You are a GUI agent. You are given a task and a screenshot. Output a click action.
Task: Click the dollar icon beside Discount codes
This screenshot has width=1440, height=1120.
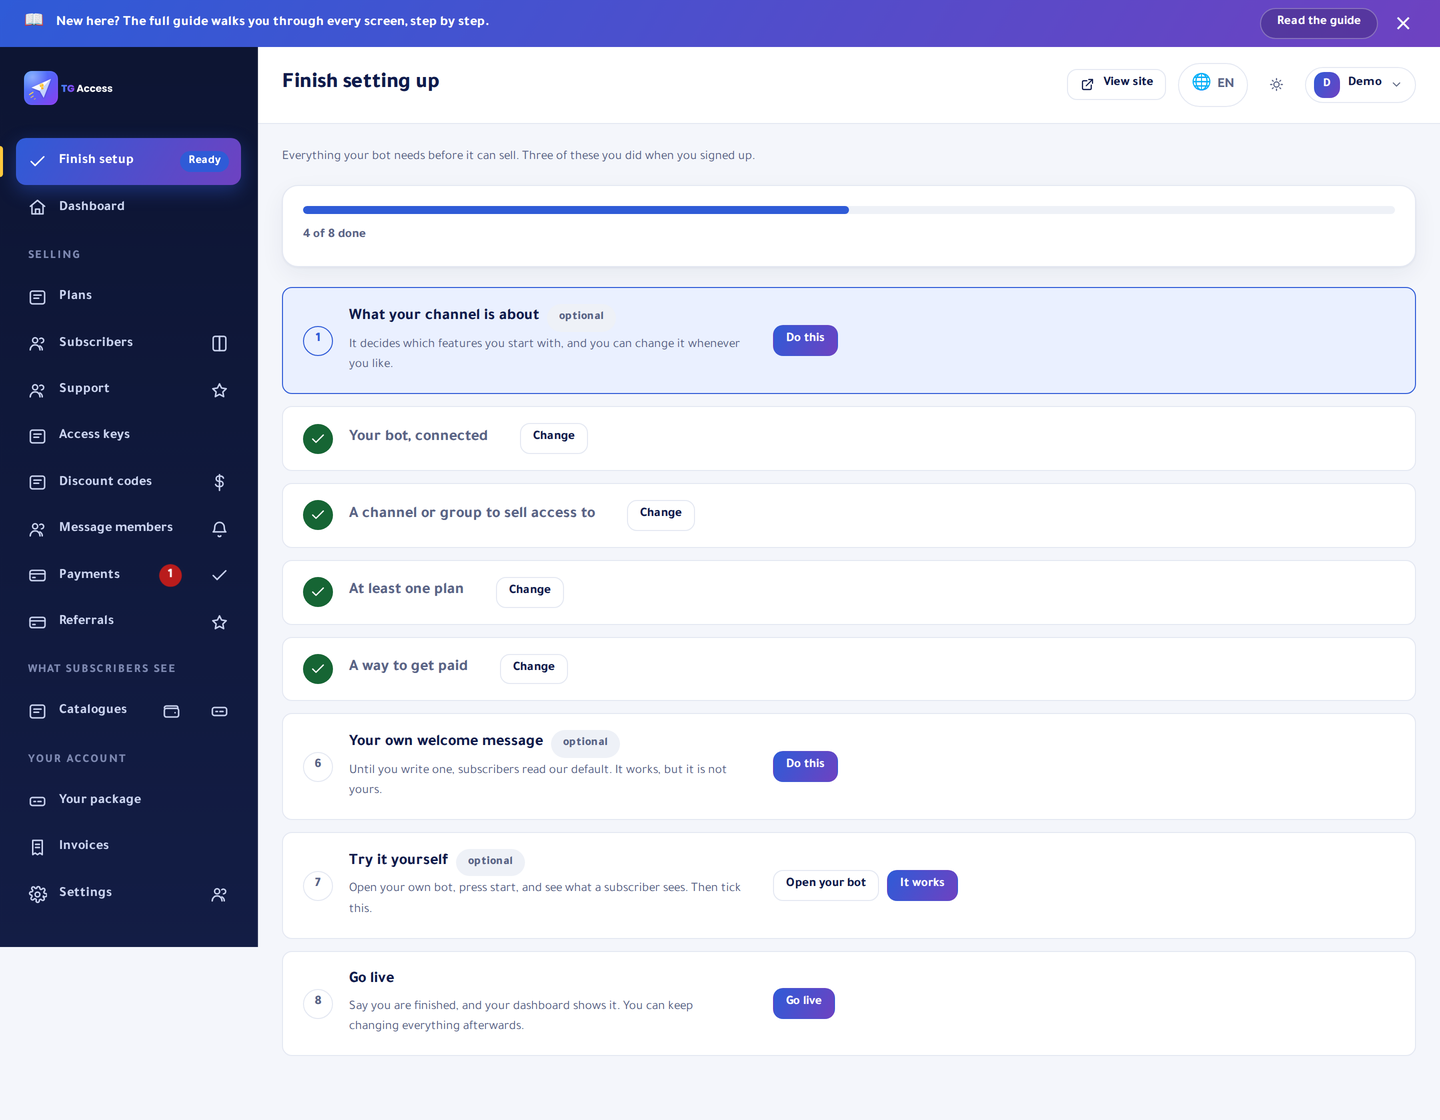point(219,482)
